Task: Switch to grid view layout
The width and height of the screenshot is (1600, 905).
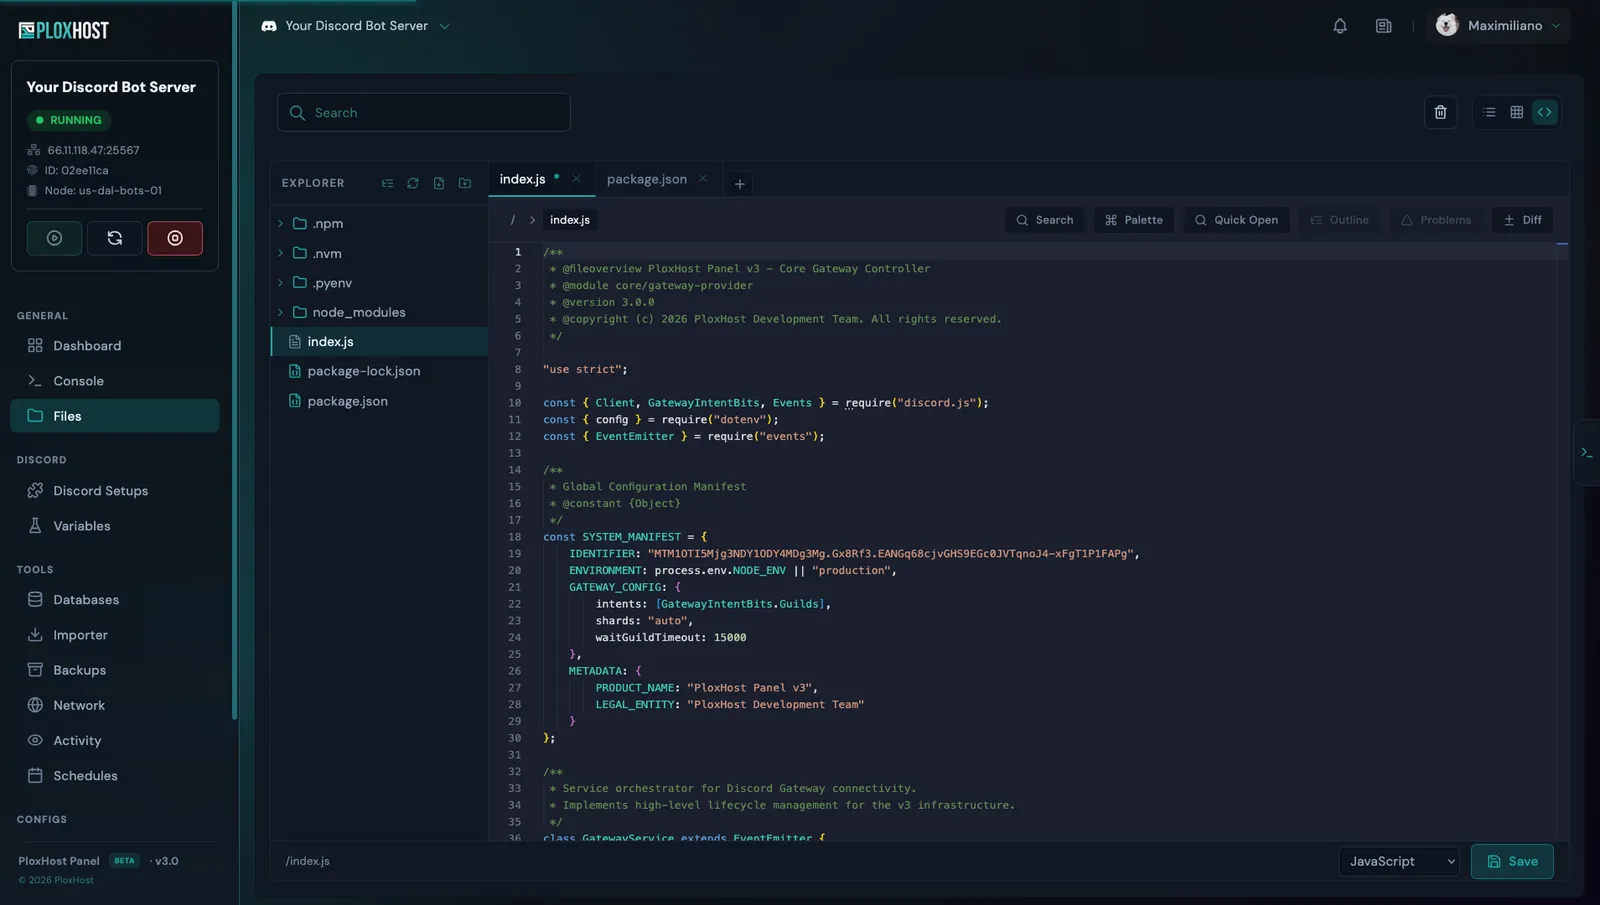Action: pos(1517,112)
